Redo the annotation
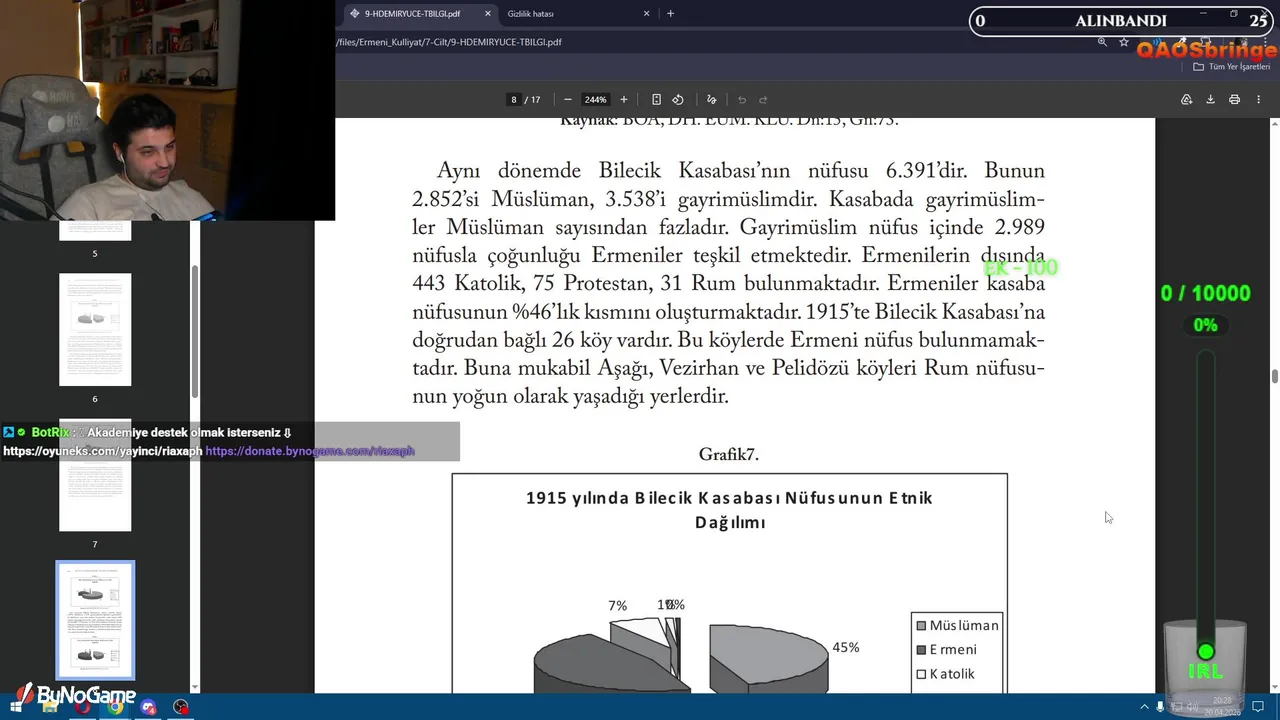Viewport: 1280px width, 720px height. point(763,100)
